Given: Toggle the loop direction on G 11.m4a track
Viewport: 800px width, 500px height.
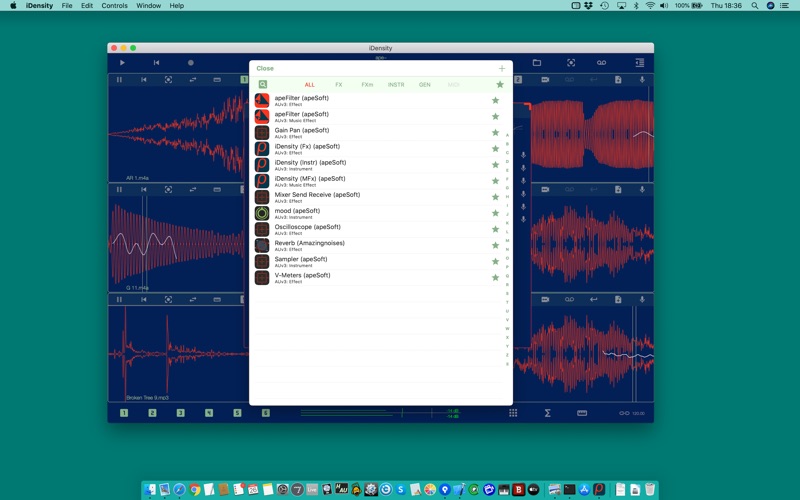Looking at the screenshot, I should pos(193,189).
